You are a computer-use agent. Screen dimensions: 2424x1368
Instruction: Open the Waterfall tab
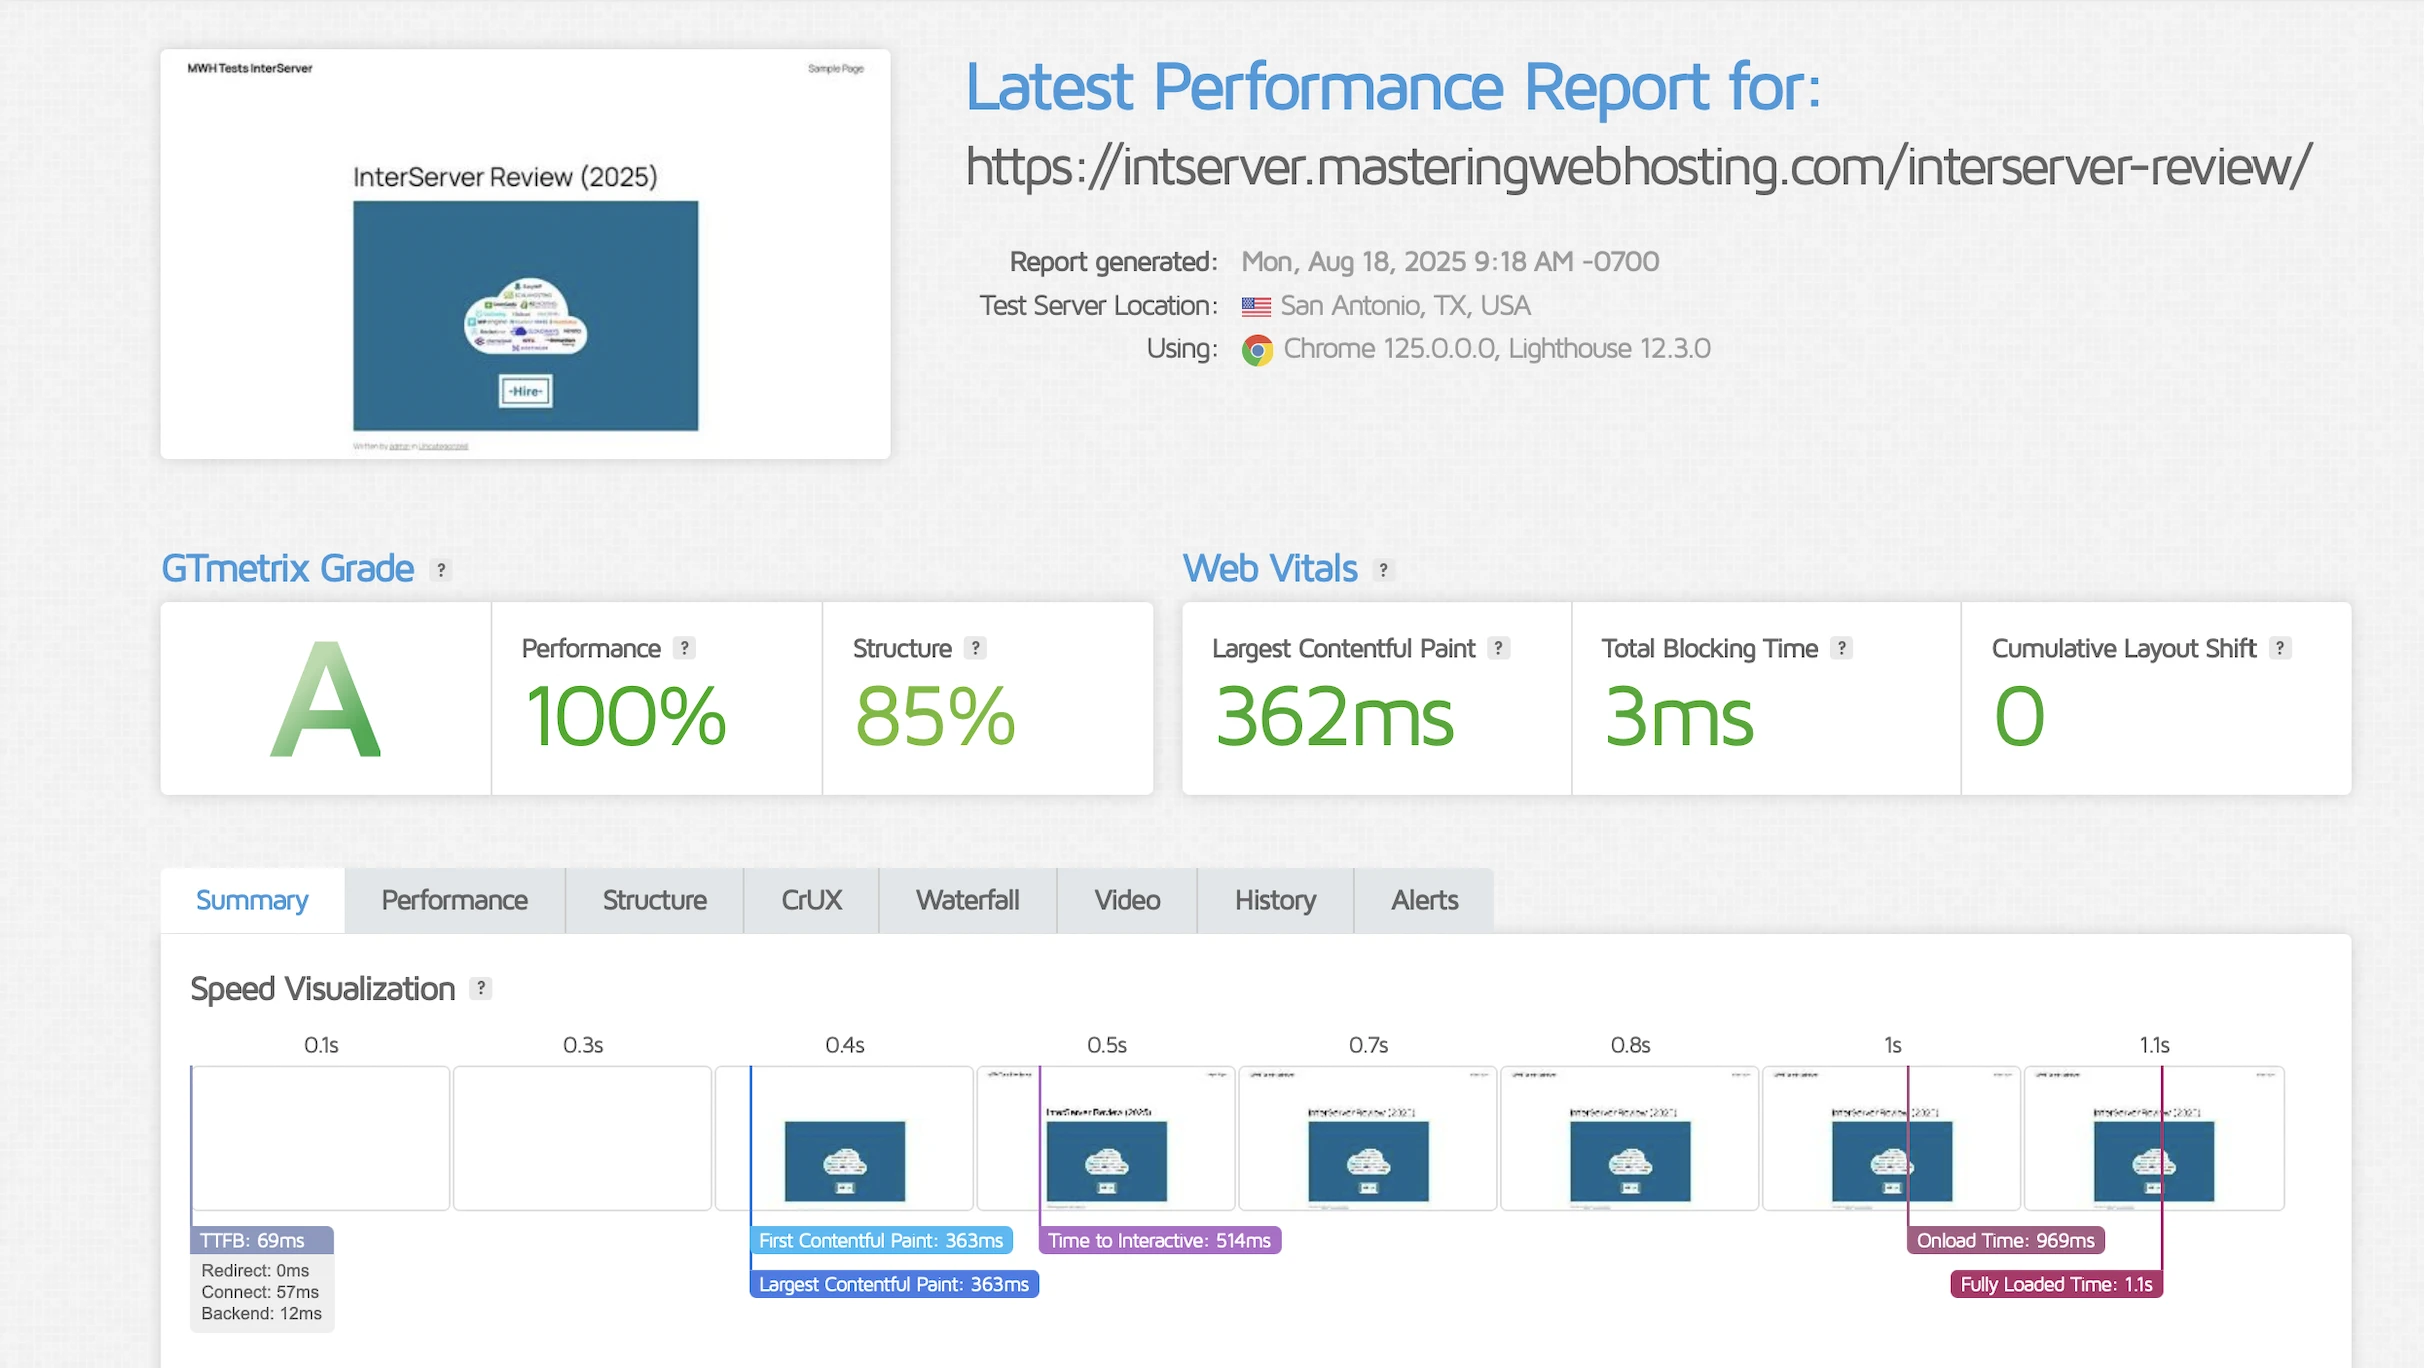click(967, 900)
